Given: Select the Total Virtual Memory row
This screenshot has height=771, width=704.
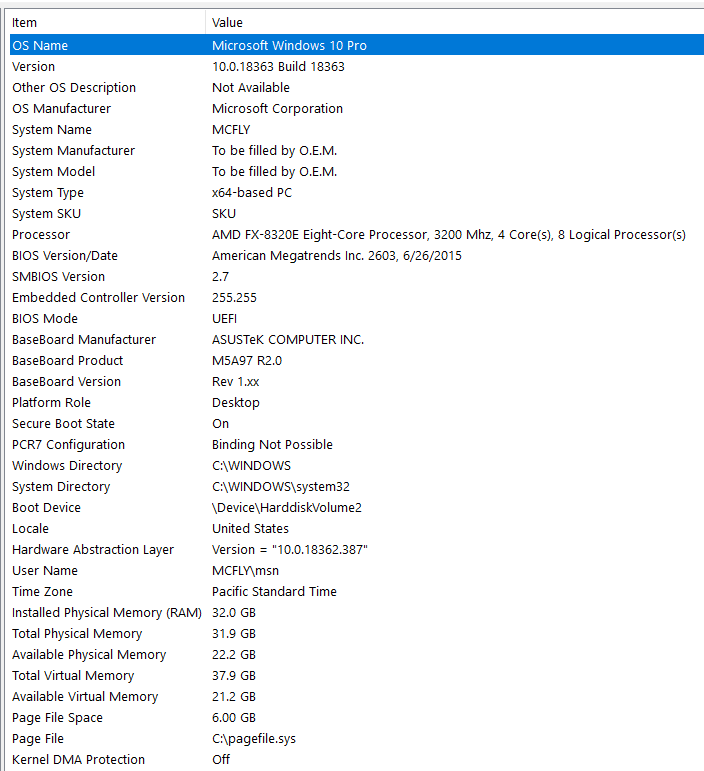Looking at the screenshot, I should (357, 676).
